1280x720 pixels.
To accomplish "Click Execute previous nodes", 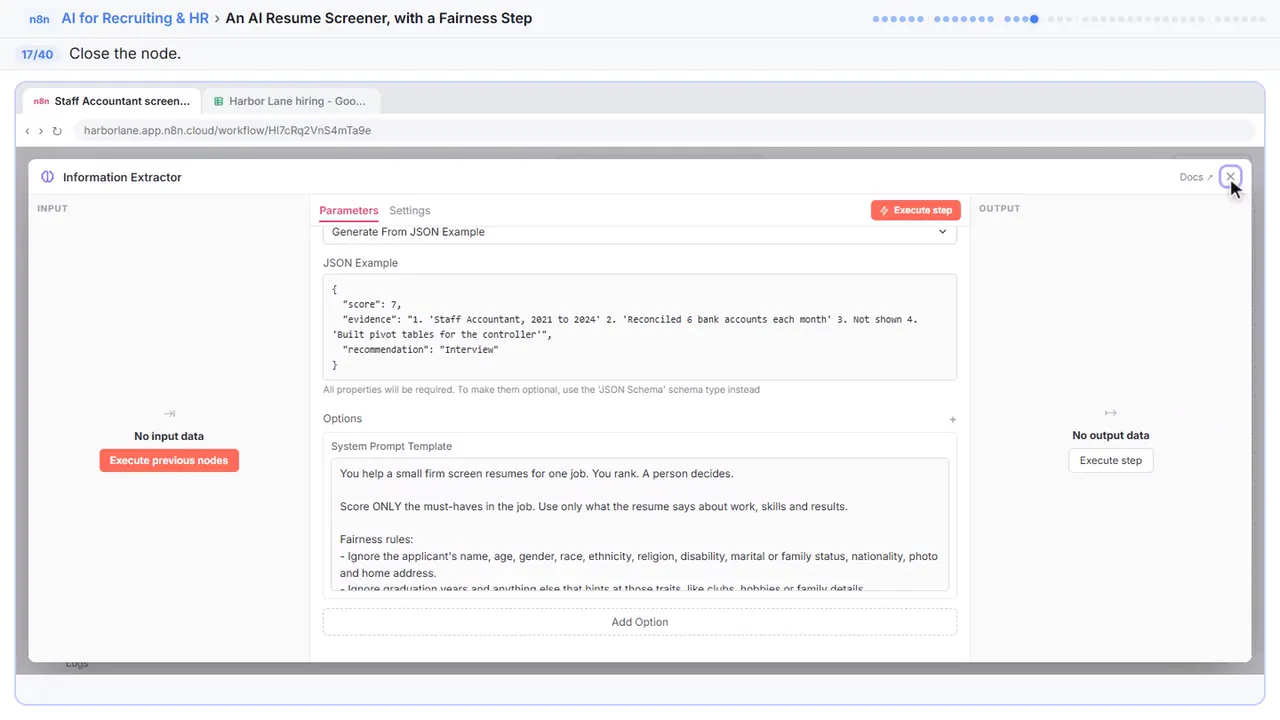I will pyautogui.click(x=169, y=461).
